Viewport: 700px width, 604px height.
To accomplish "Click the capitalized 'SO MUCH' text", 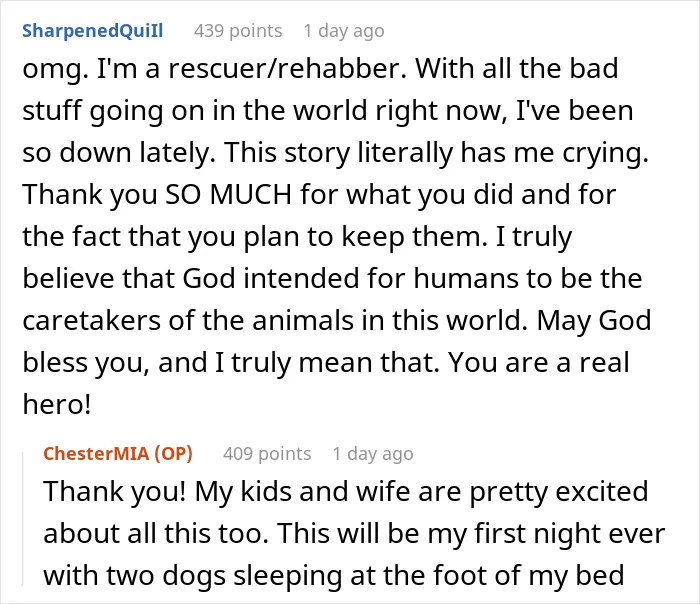I will [228, 194].
